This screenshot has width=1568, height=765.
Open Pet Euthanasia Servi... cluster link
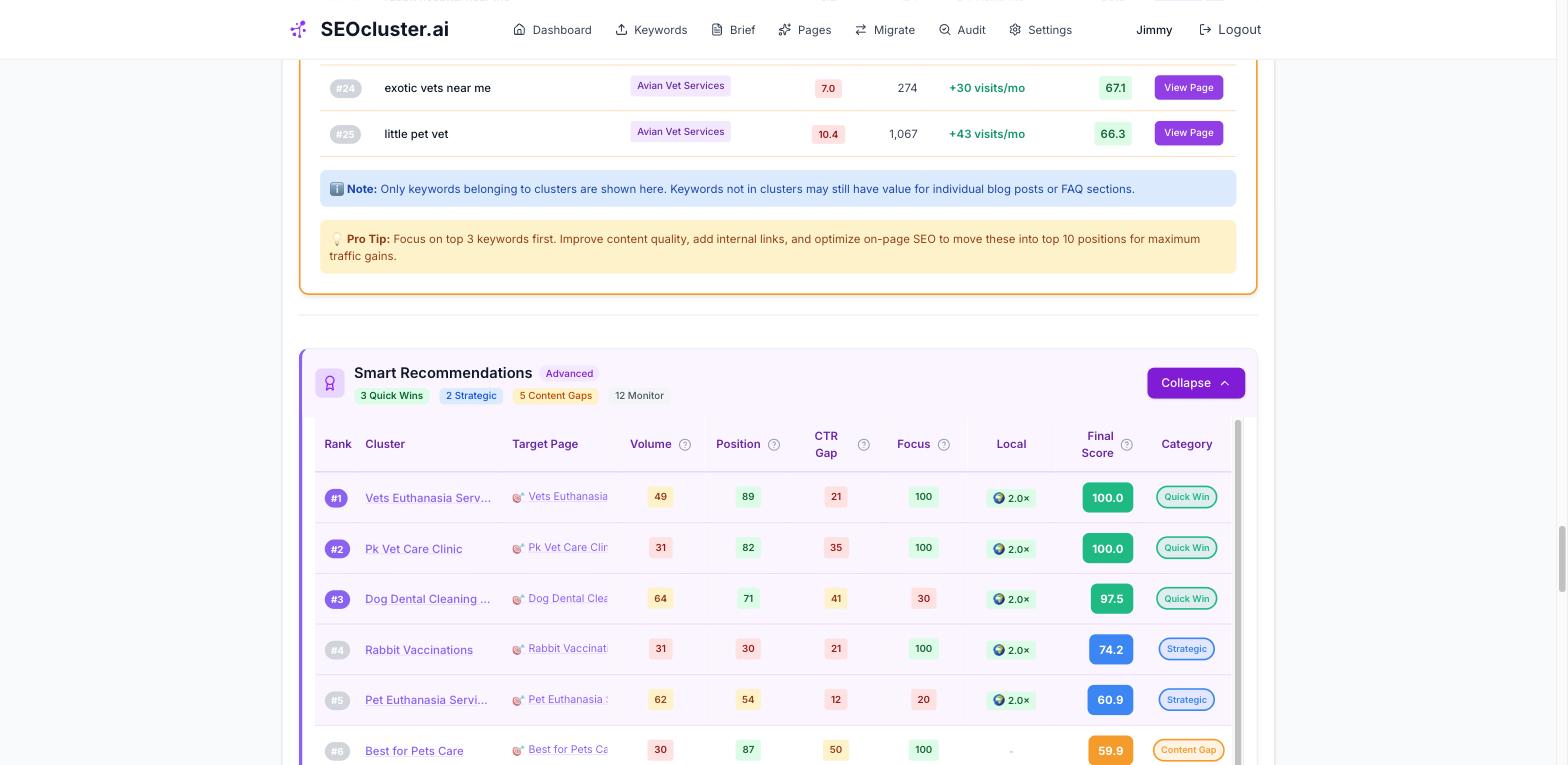pos(426,700)
